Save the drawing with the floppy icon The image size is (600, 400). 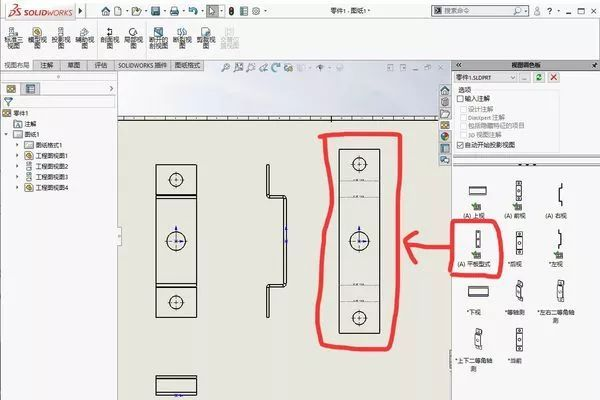click(x=155, y=11)
